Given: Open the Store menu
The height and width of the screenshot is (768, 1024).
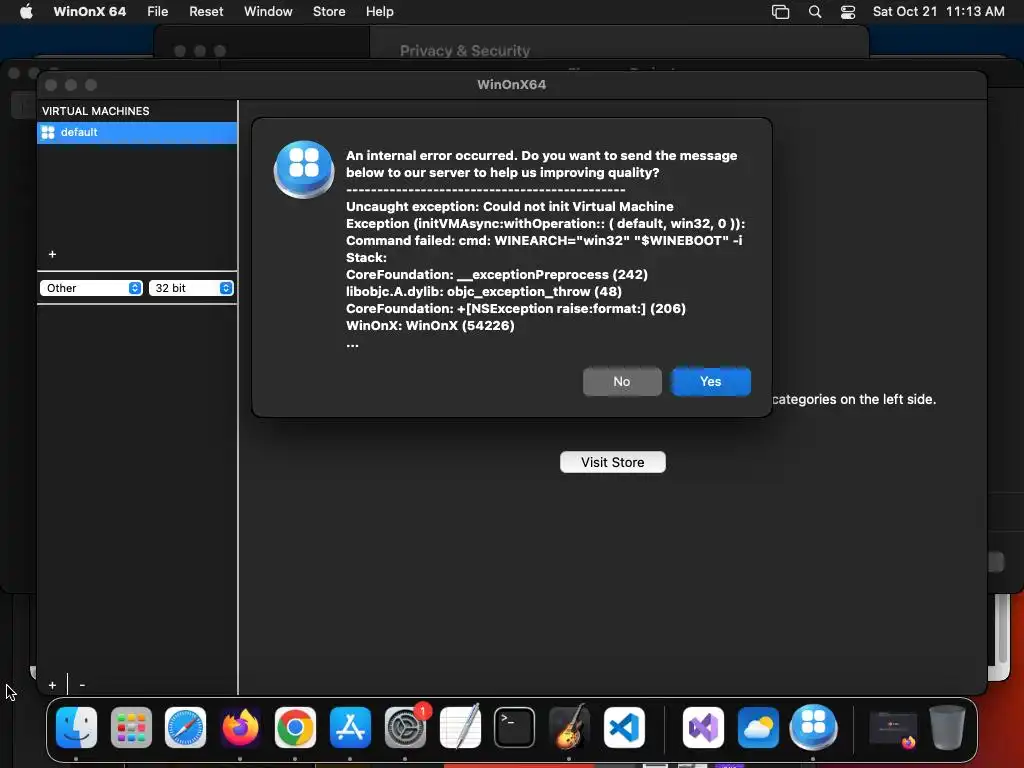Looking at the screenshot, I should pos(329,12).
